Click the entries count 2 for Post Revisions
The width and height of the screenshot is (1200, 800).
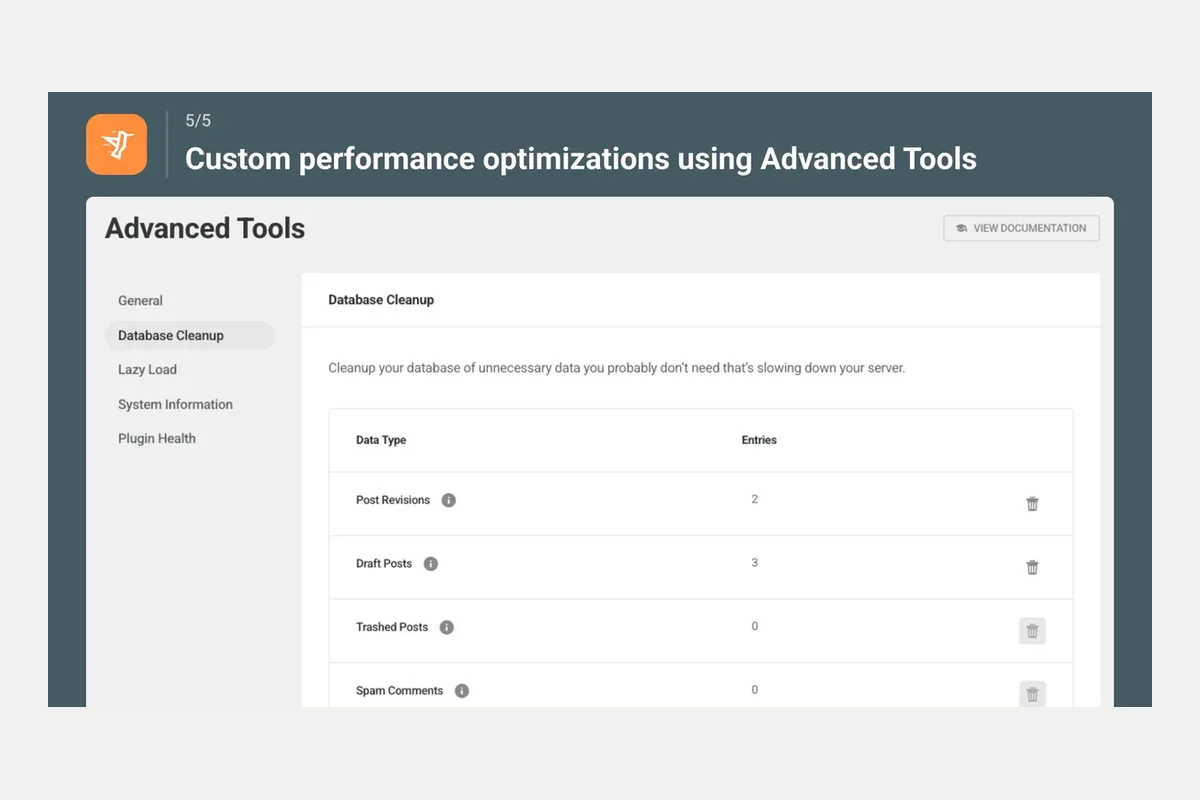point(755,499)
